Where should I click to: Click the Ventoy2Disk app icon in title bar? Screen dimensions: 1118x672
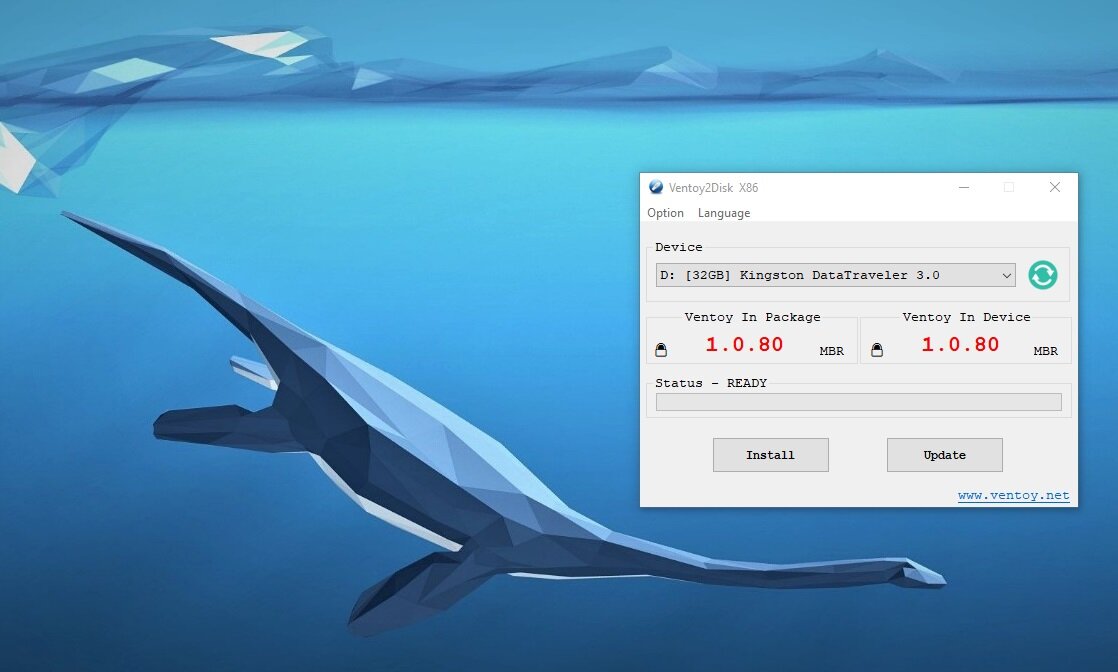[656, 187]
